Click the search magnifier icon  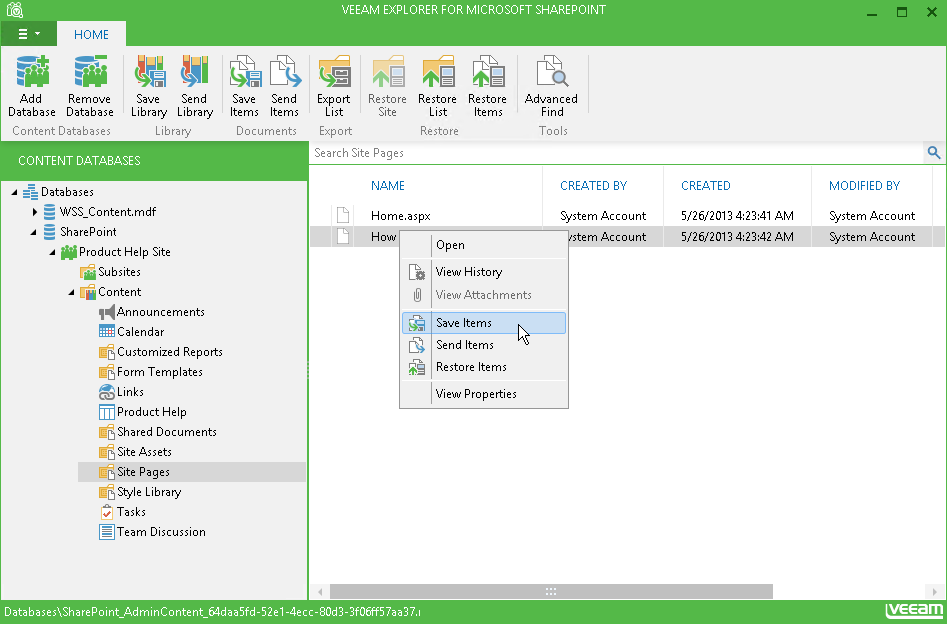tap(934, 153)
